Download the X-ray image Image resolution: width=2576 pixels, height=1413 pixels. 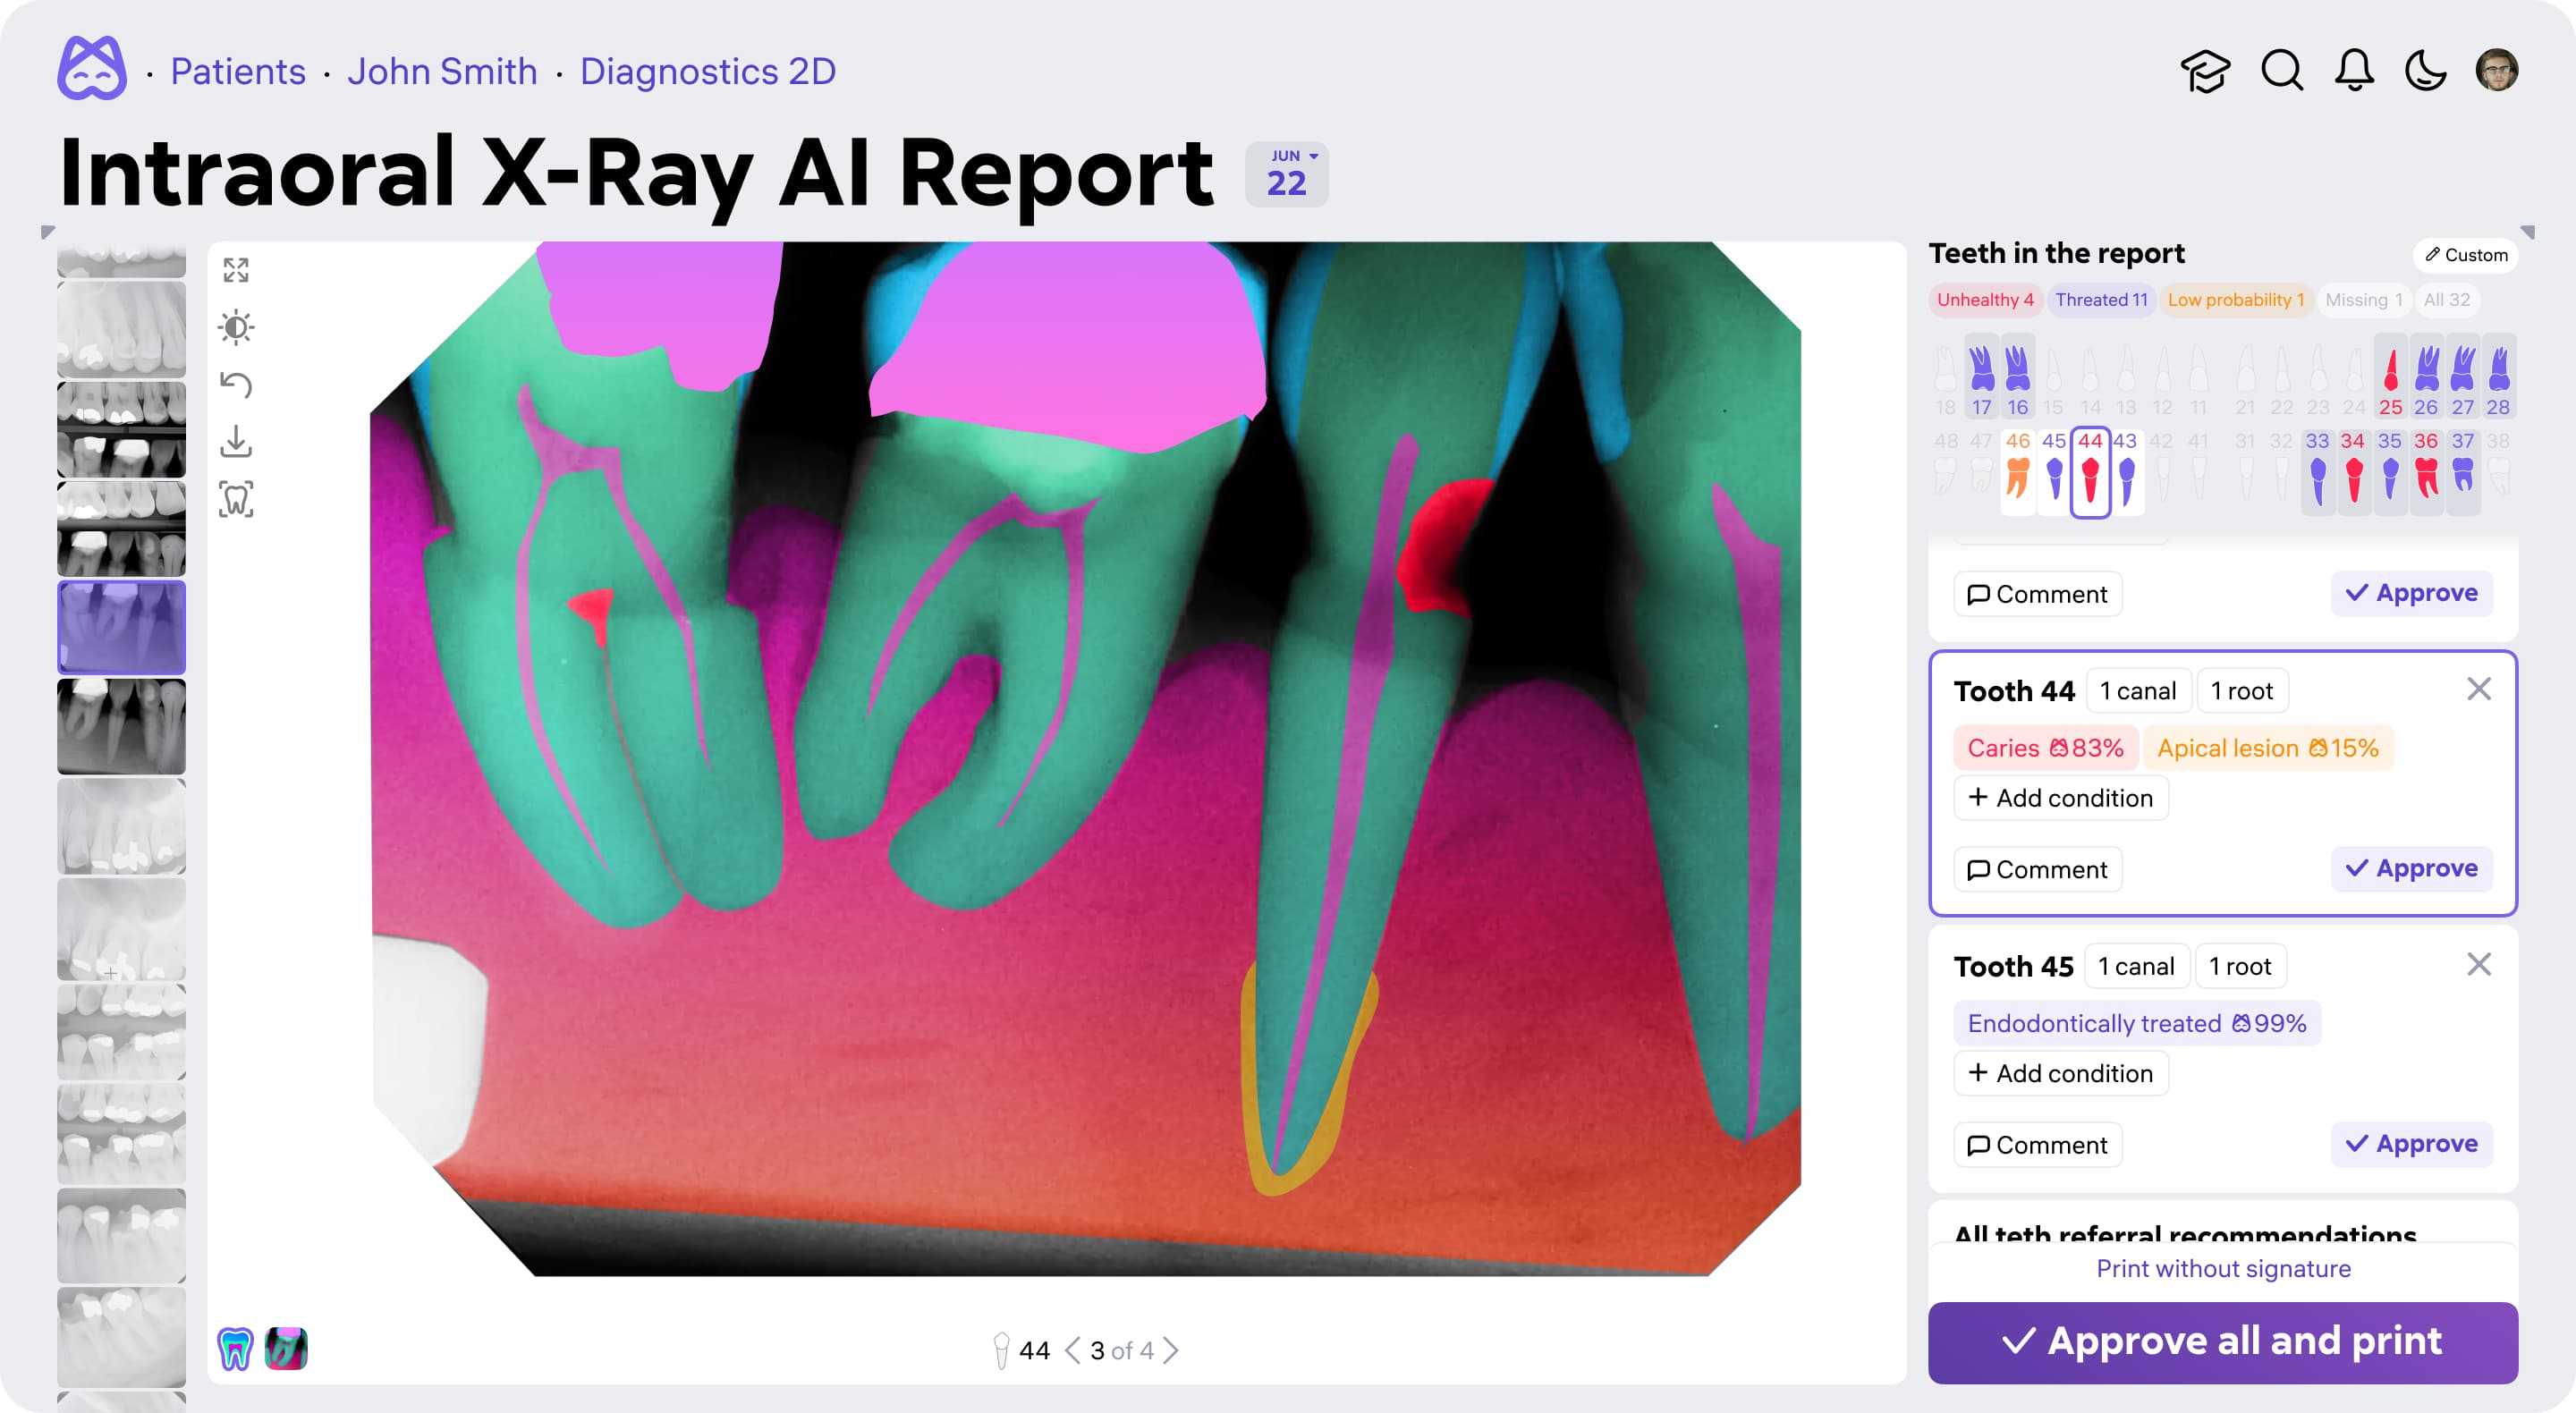[236, 441]
